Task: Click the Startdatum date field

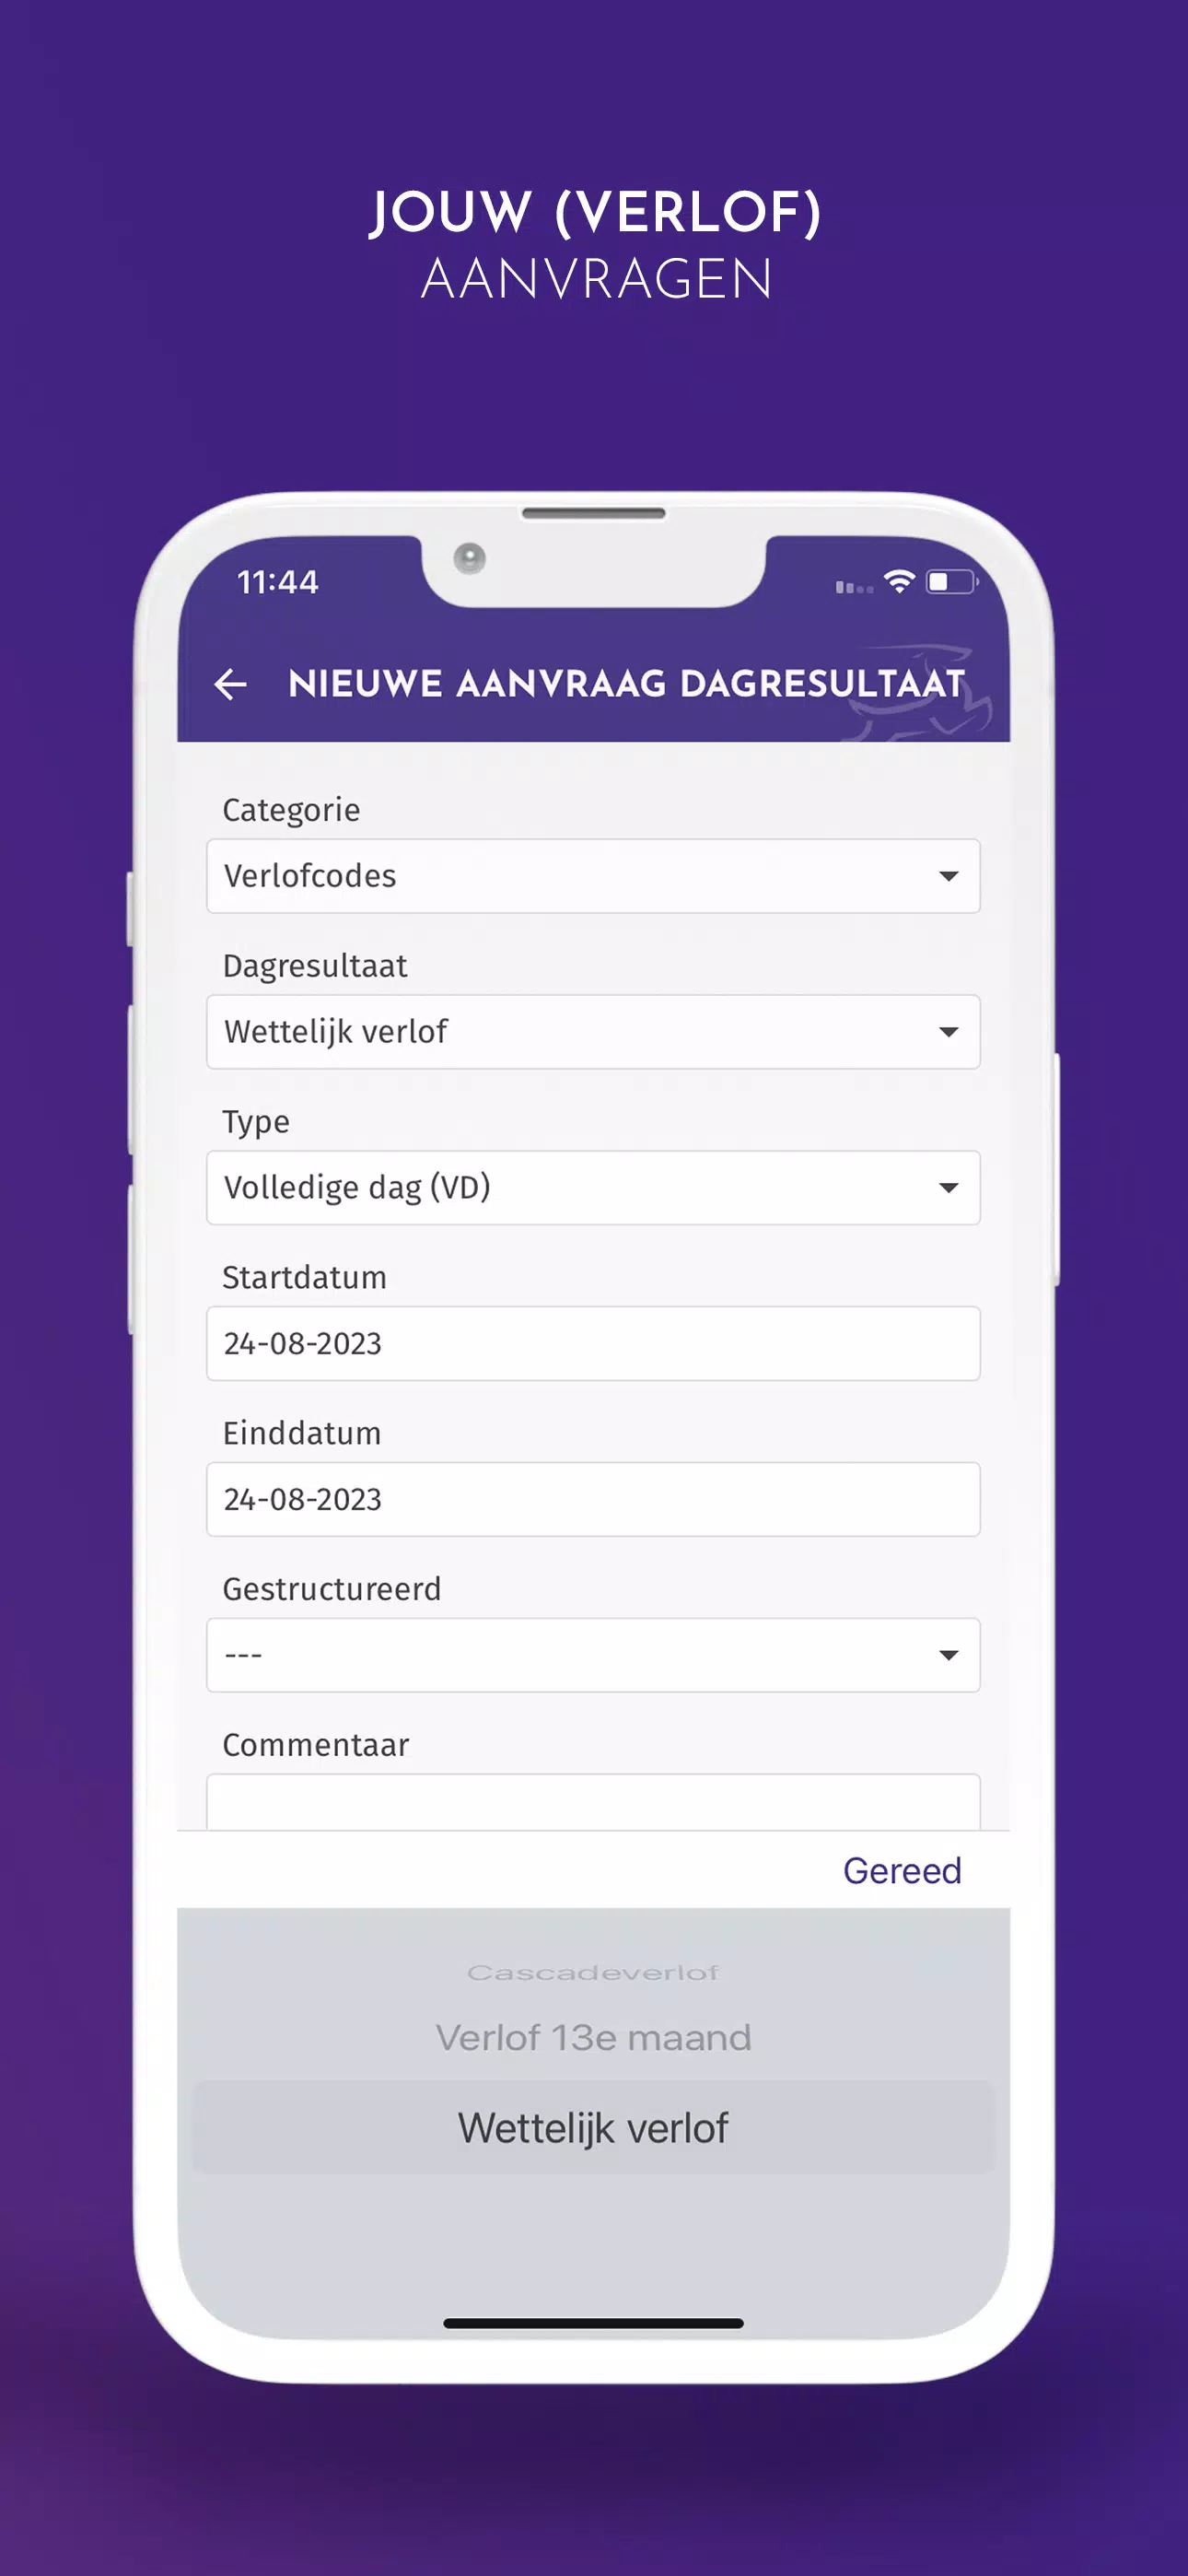Action: click(593, 1343)
